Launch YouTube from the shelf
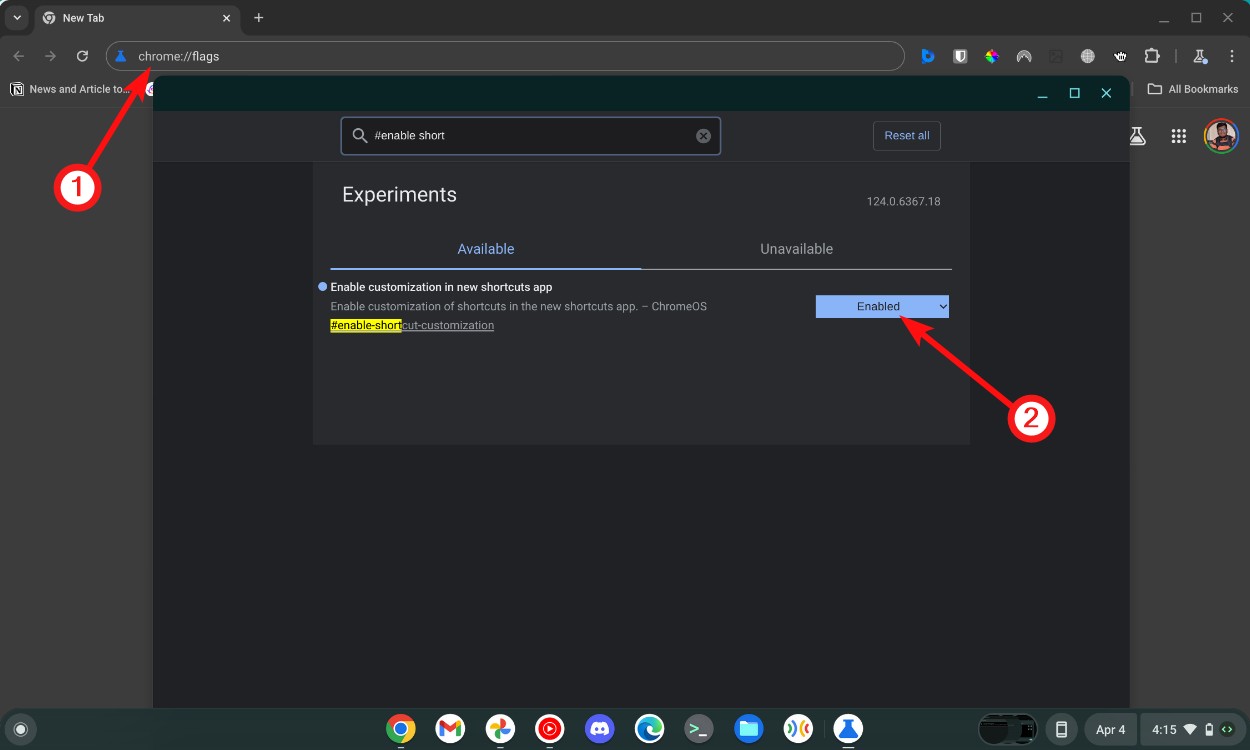 pyautogui.click(x=549, y=729)
